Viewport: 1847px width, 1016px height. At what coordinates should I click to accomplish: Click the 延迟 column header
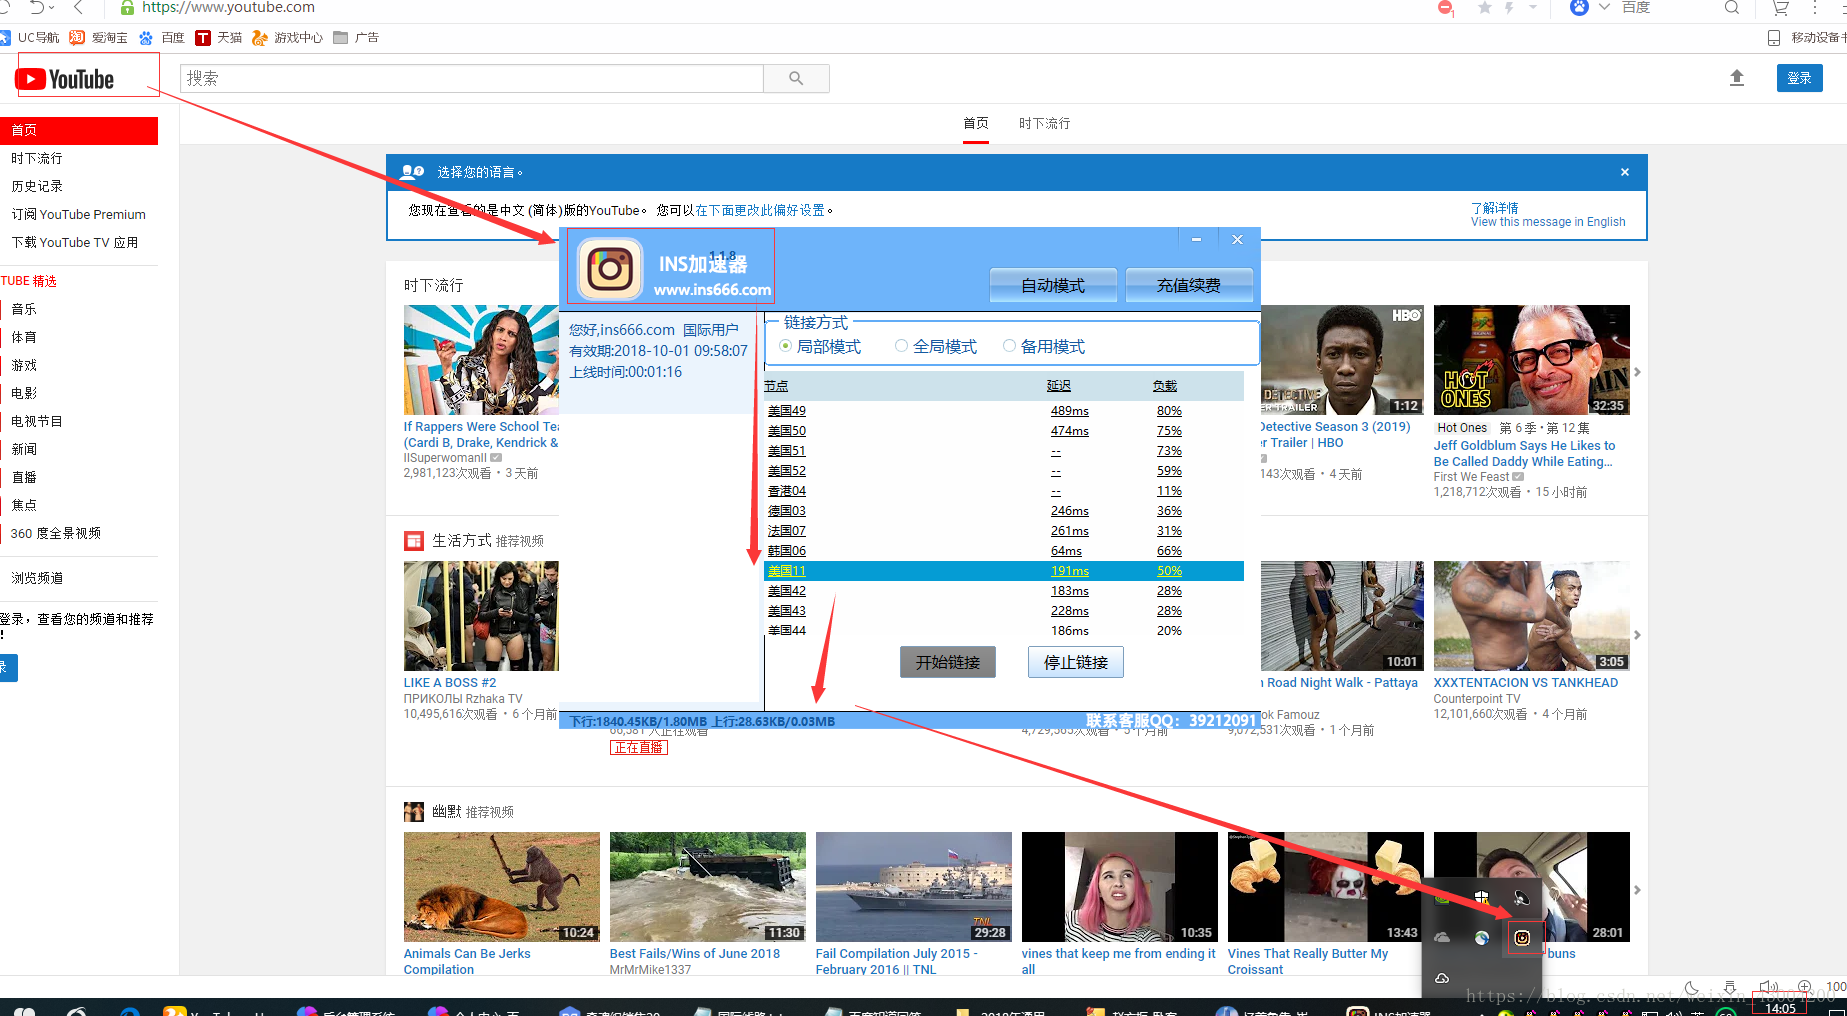click(1058, 386)
